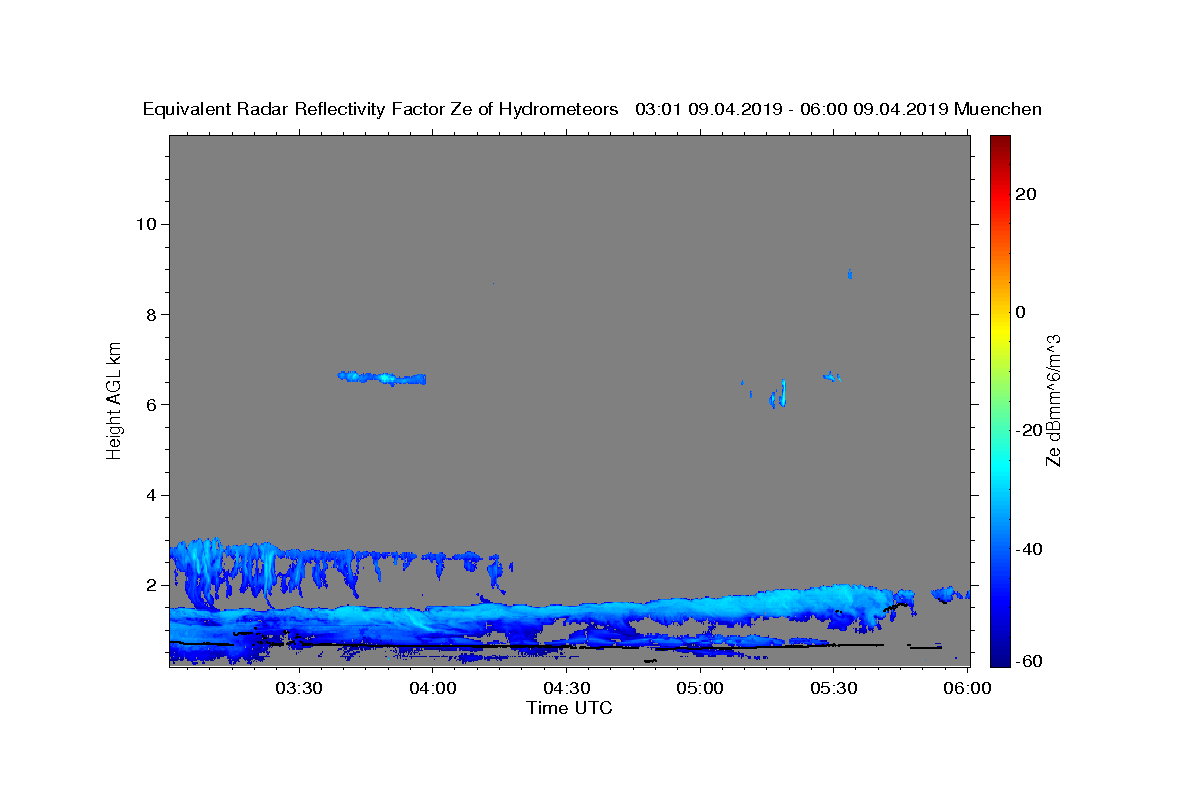The image size is (1200, 800).
Task: Click the '03:30' time tick label
Action: click(x=299, y=688)
